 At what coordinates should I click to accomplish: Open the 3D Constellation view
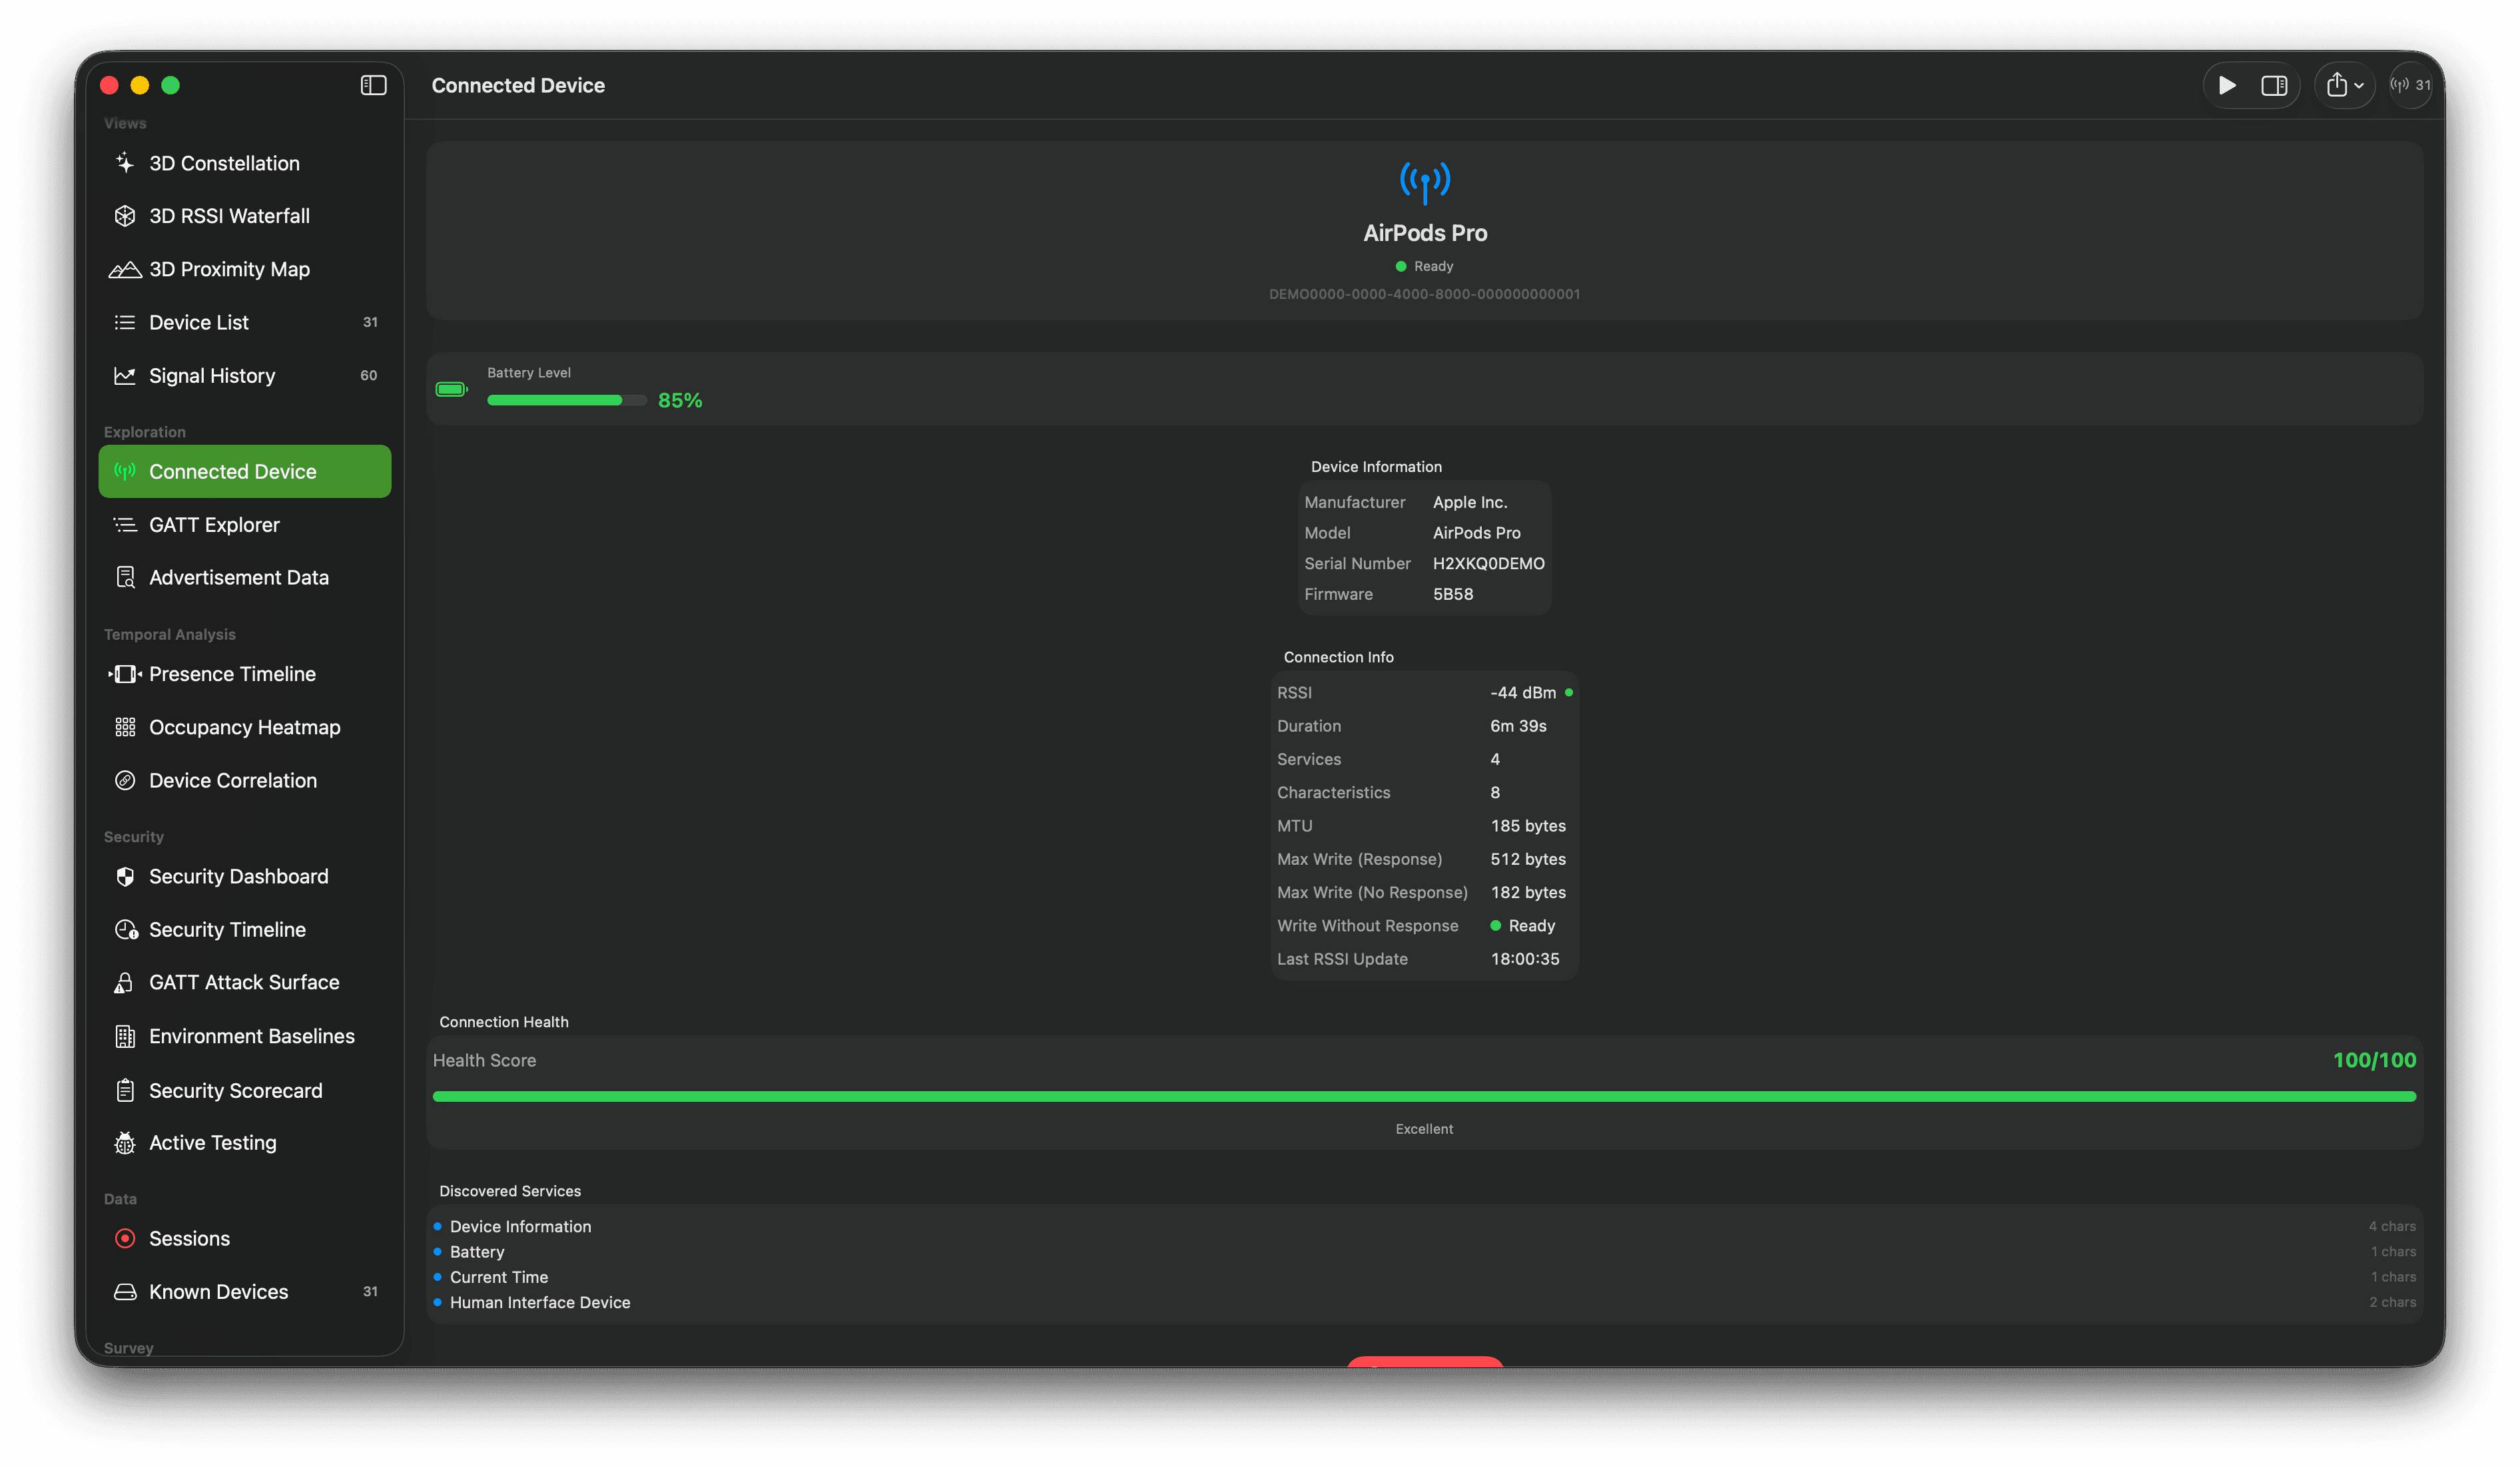245,163
